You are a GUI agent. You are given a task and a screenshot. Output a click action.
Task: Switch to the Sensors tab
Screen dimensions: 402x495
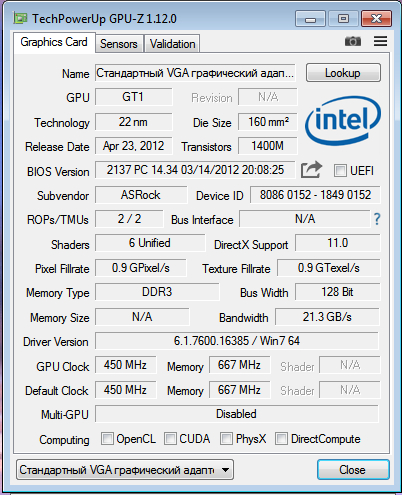[119, 44]
